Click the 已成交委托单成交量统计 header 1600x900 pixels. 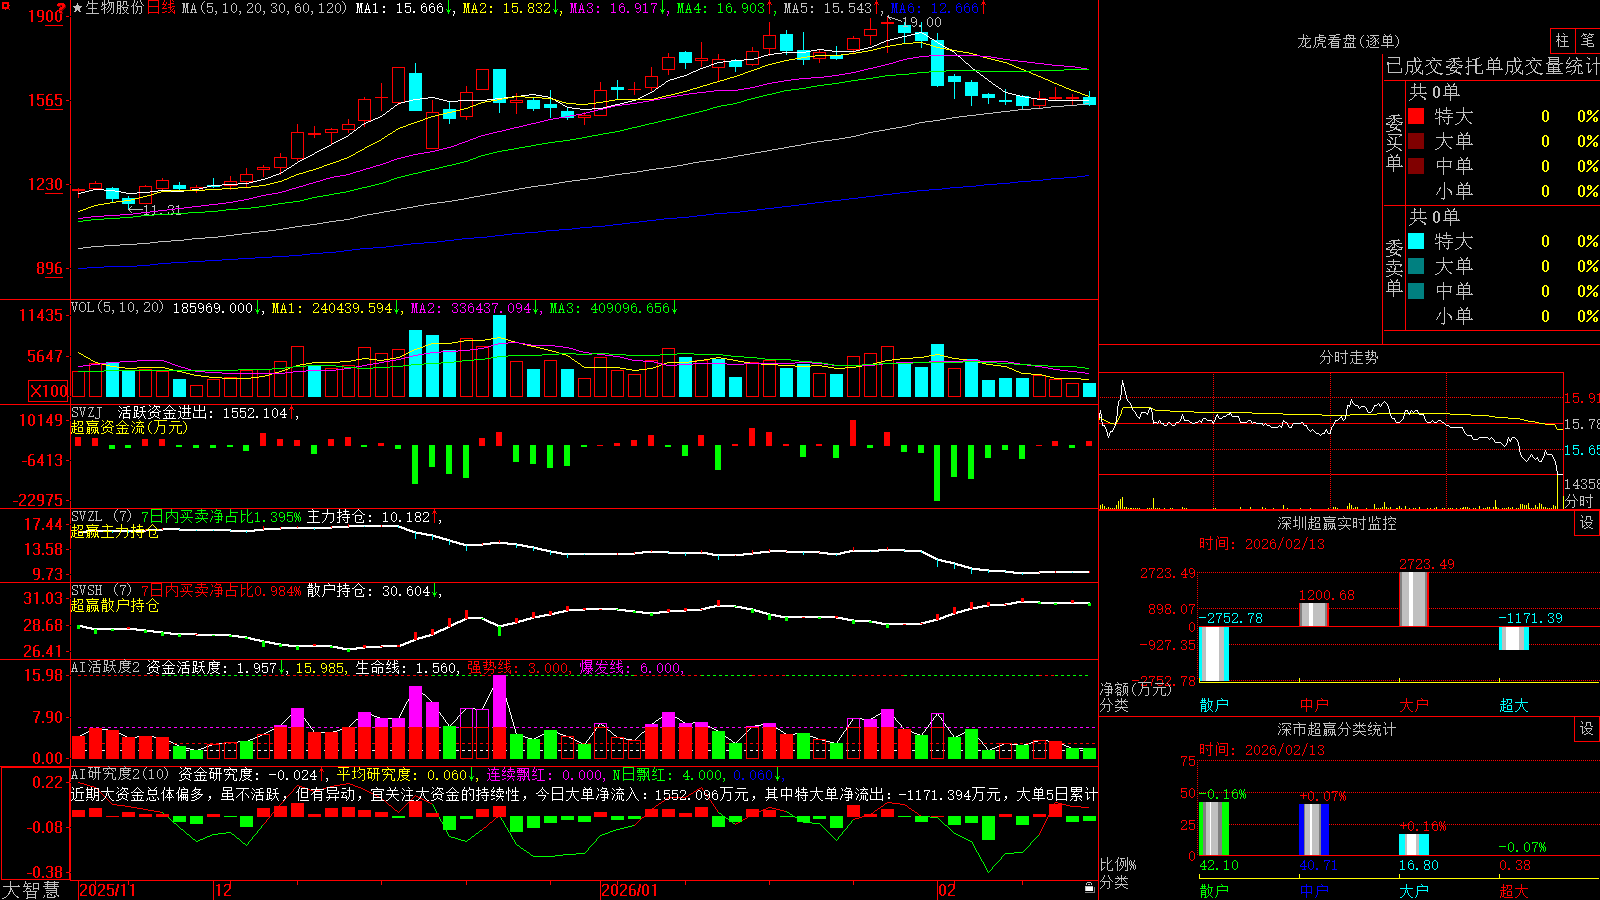tap(1492, 66)
